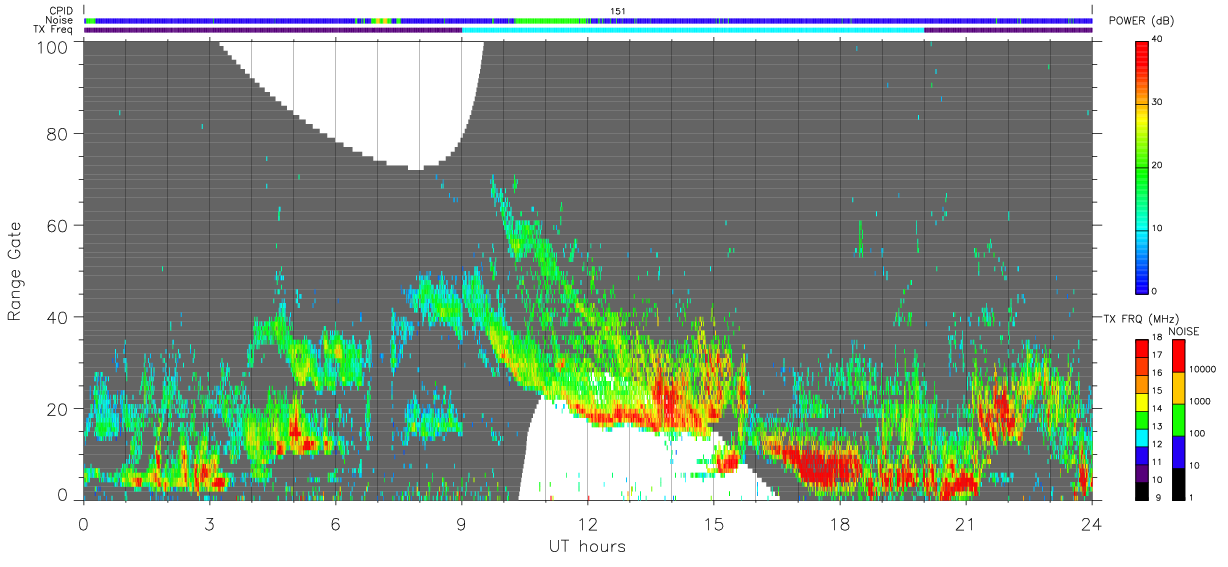This screenshot has width=1228, height=567.
Task: Click the Range Gate axis tick '40'
Action: (x=58, y=317)
